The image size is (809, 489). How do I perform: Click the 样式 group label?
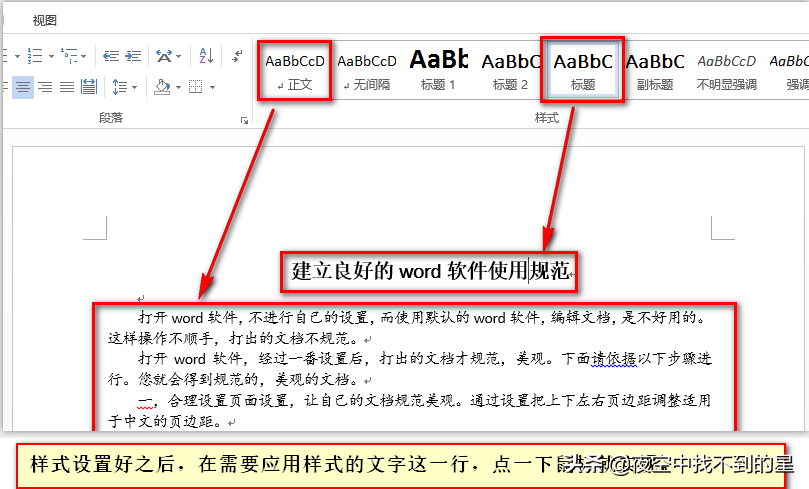(547, 118)
